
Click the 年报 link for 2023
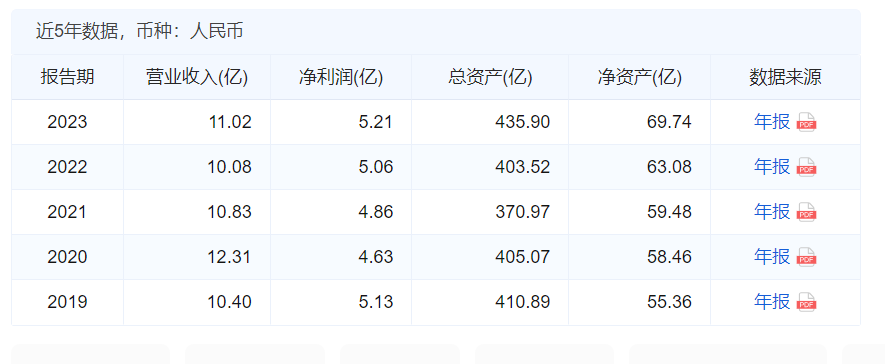(772, 121)
